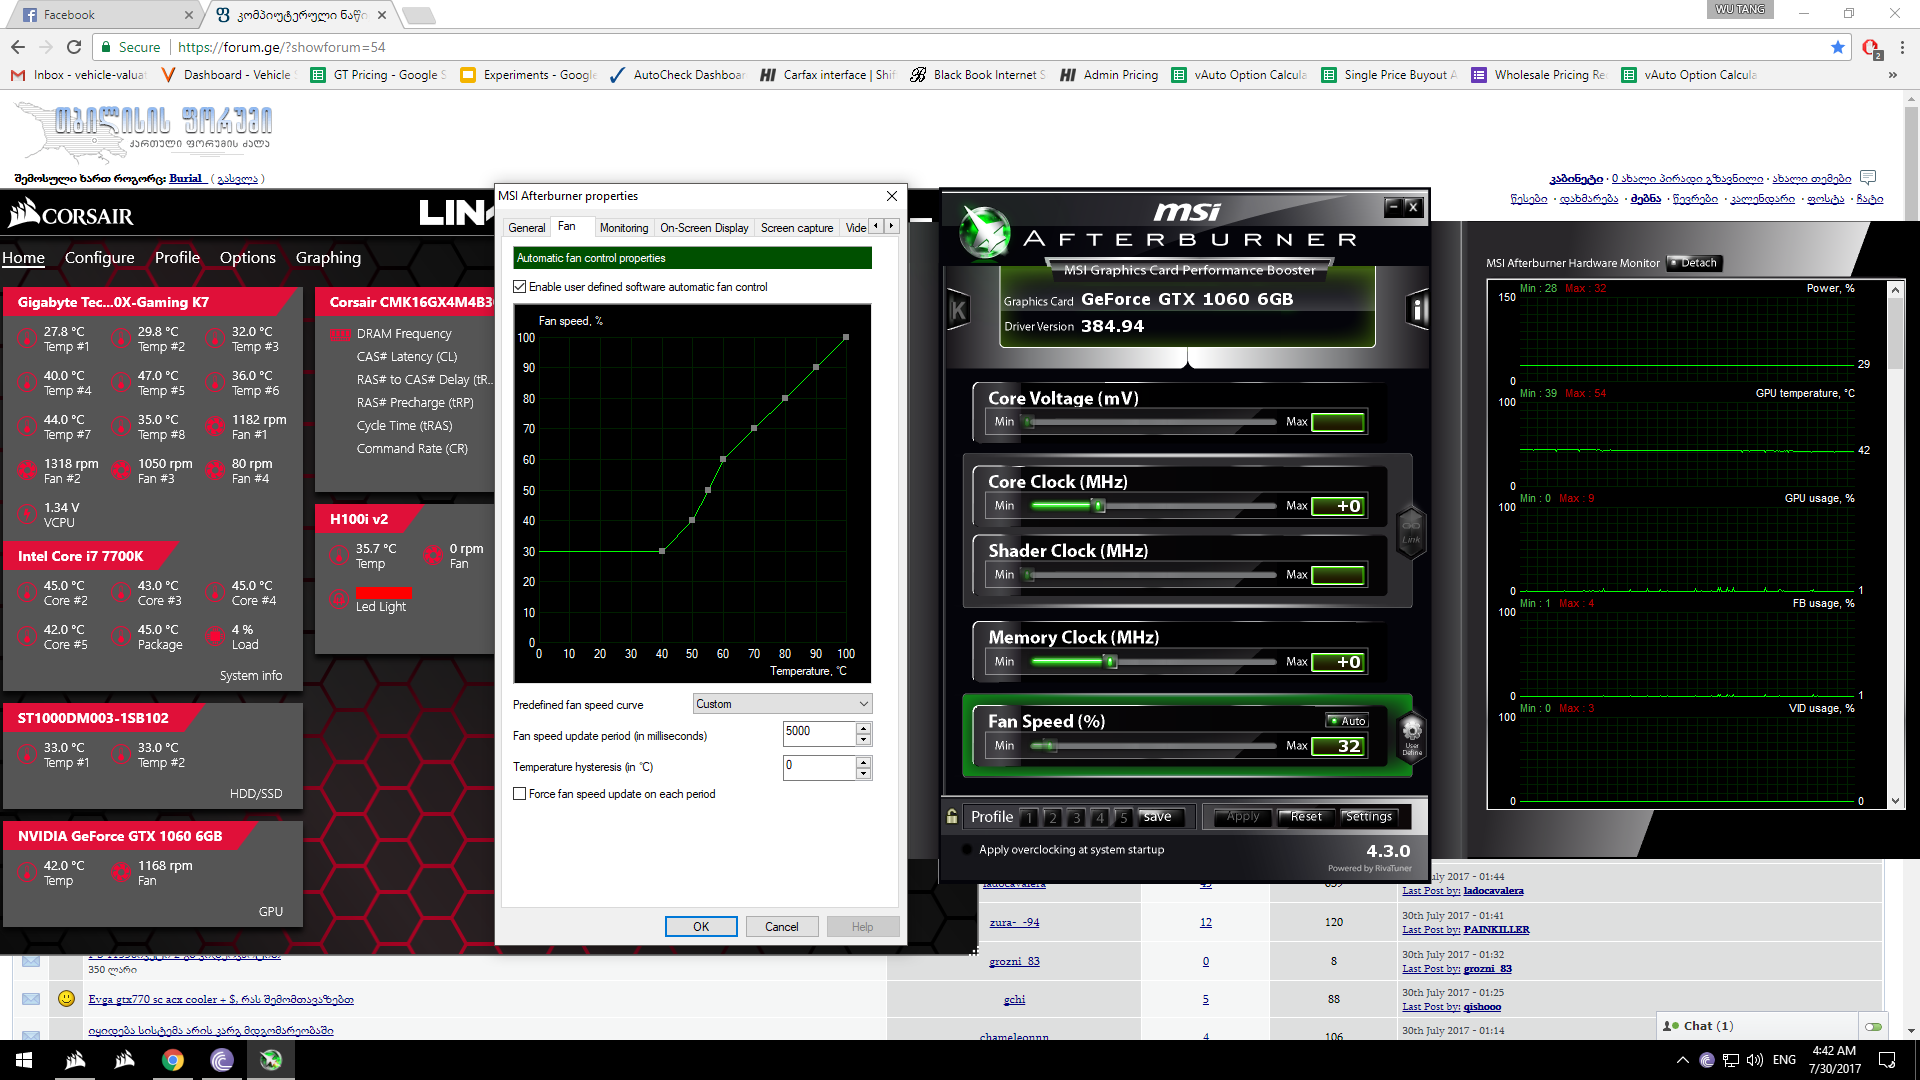
Task: Increase fan speed update period with up arrow
Action: click(x=864, y=728)
